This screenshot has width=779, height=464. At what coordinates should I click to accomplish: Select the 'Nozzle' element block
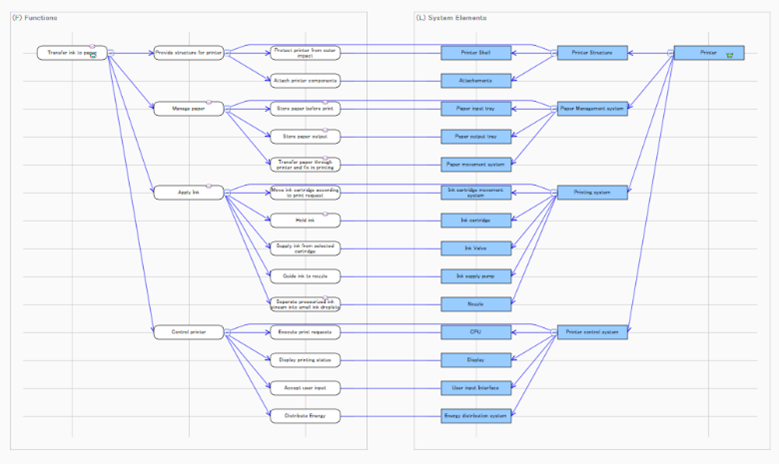pyautogui.click(x=476, y=304)
